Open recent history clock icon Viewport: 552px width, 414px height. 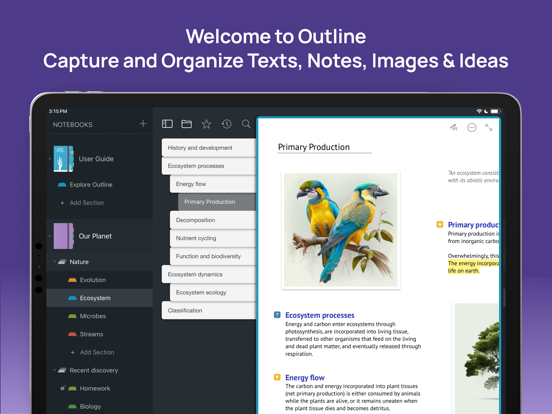tap(226, 124)
